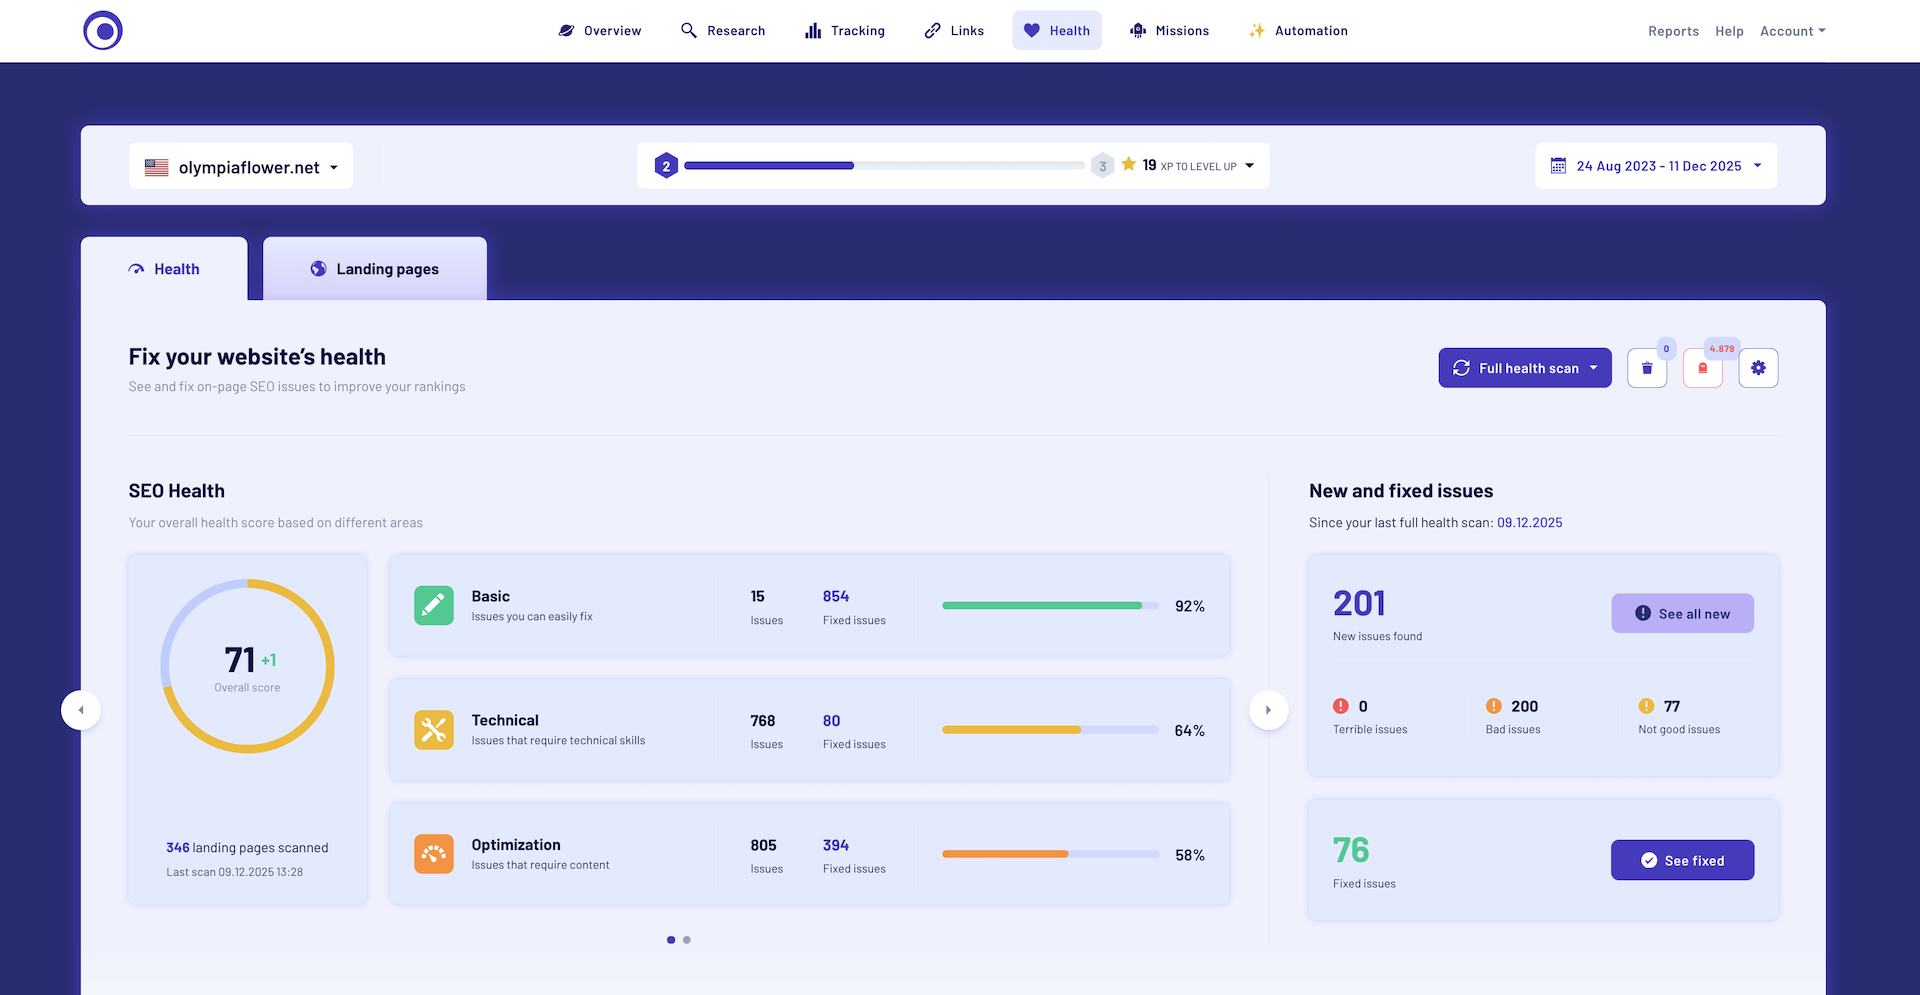Viewport: 1920px width, 995px height.
Task: Click the yellow Technical tools icon
Action: [433, 730]
